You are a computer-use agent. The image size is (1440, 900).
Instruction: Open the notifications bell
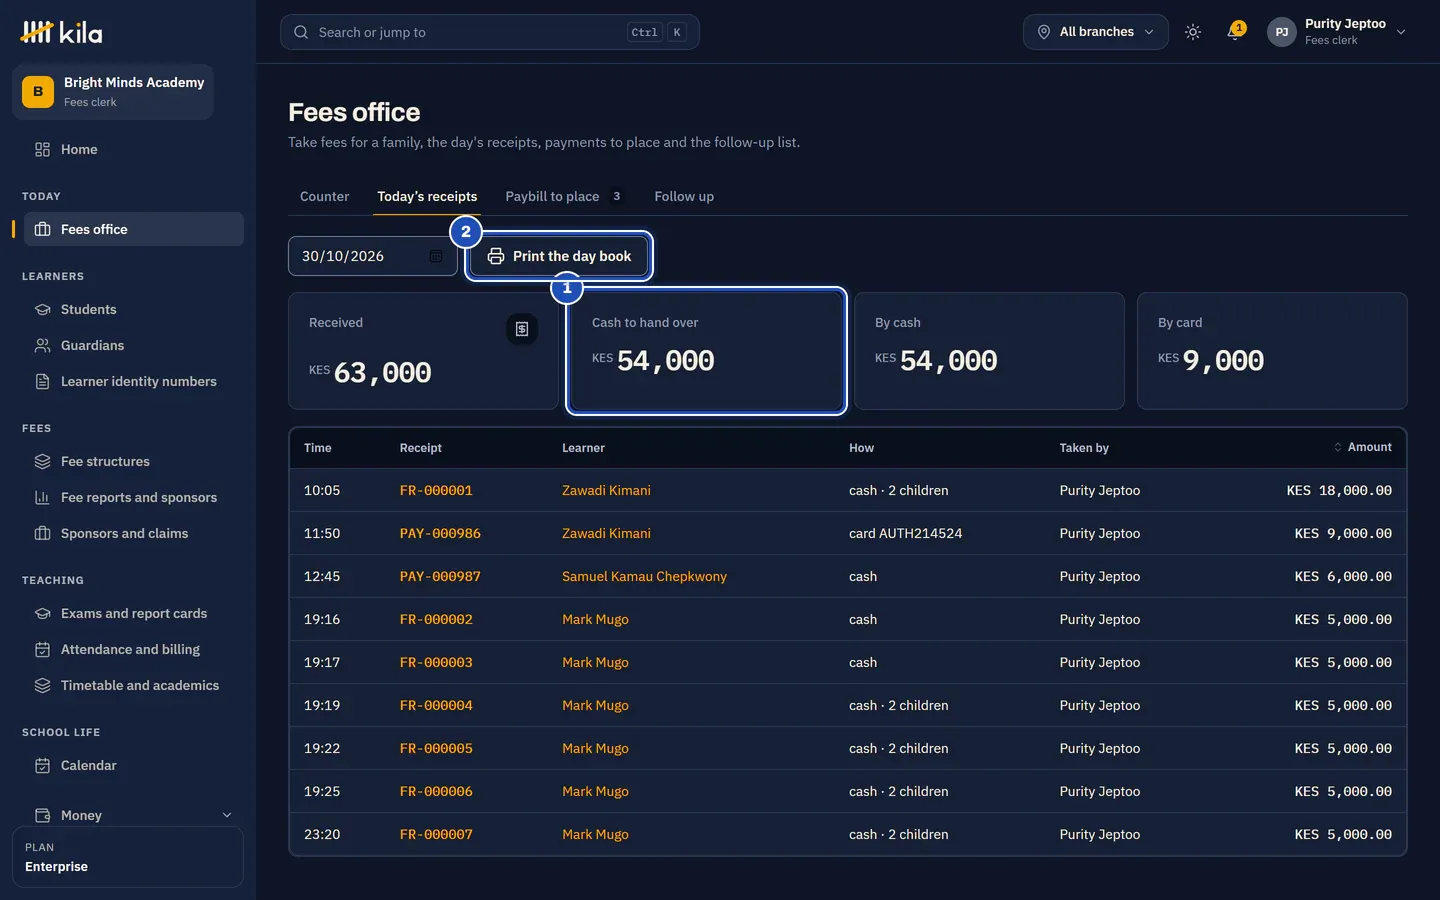[1235, 32]
